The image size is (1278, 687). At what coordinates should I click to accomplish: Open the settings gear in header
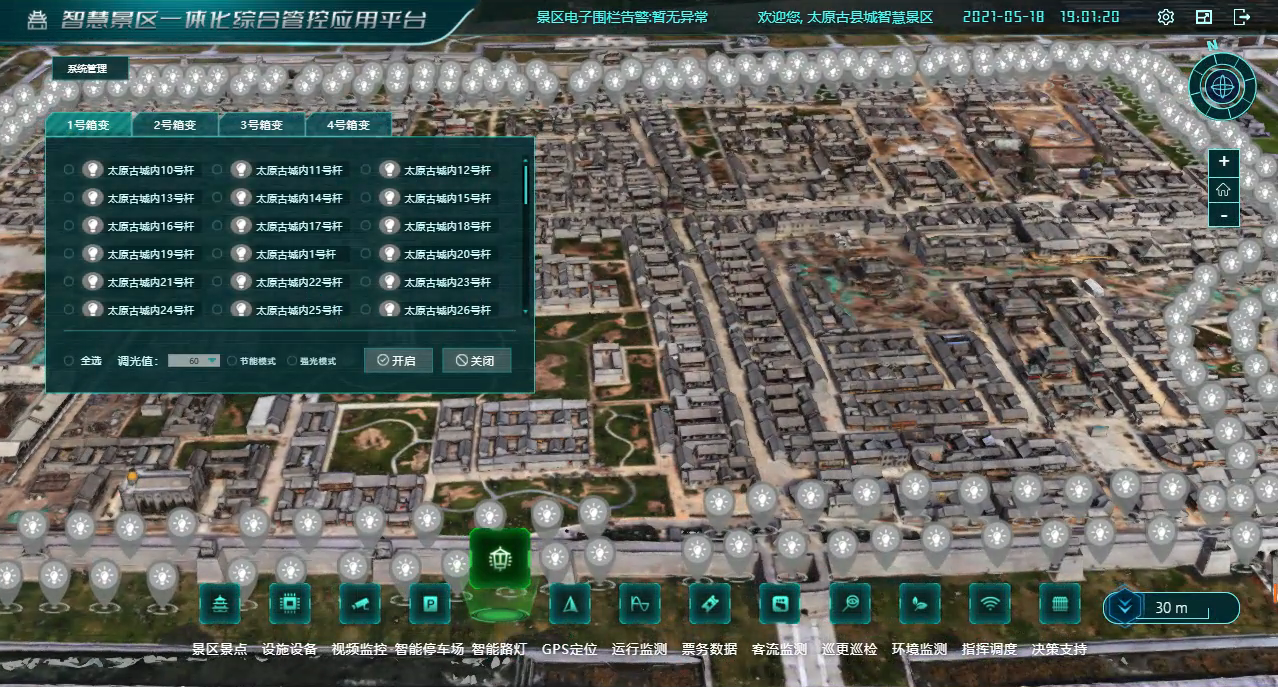coord(1165,17)
